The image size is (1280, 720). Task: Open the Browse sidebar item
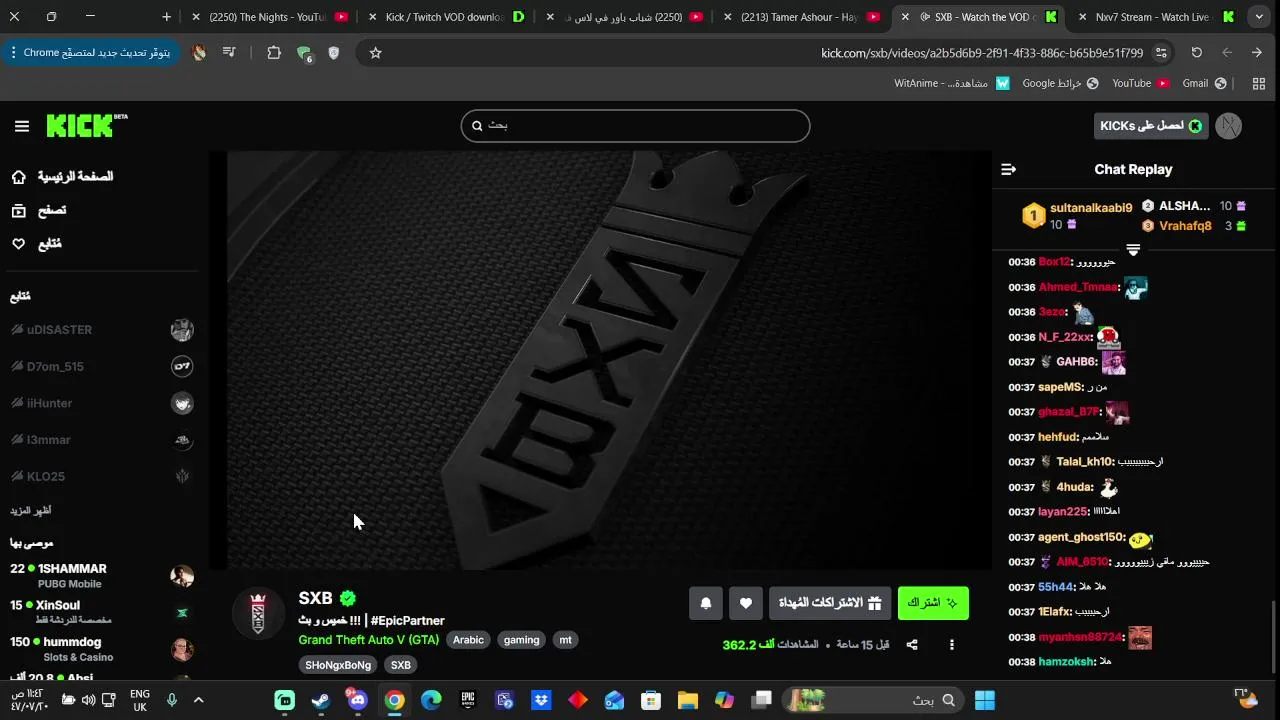click(39, 210)
